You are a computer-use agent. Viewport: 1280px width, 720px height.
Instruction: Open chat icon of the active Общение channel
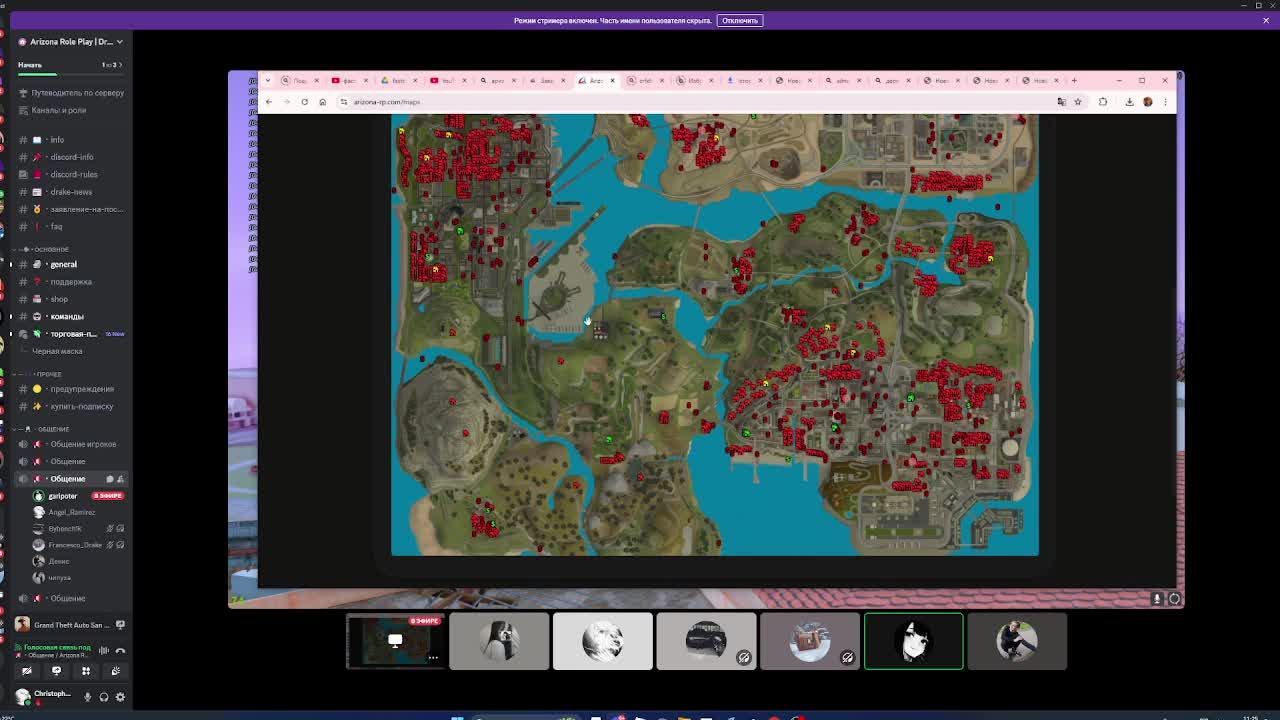[x=110, y=479]
